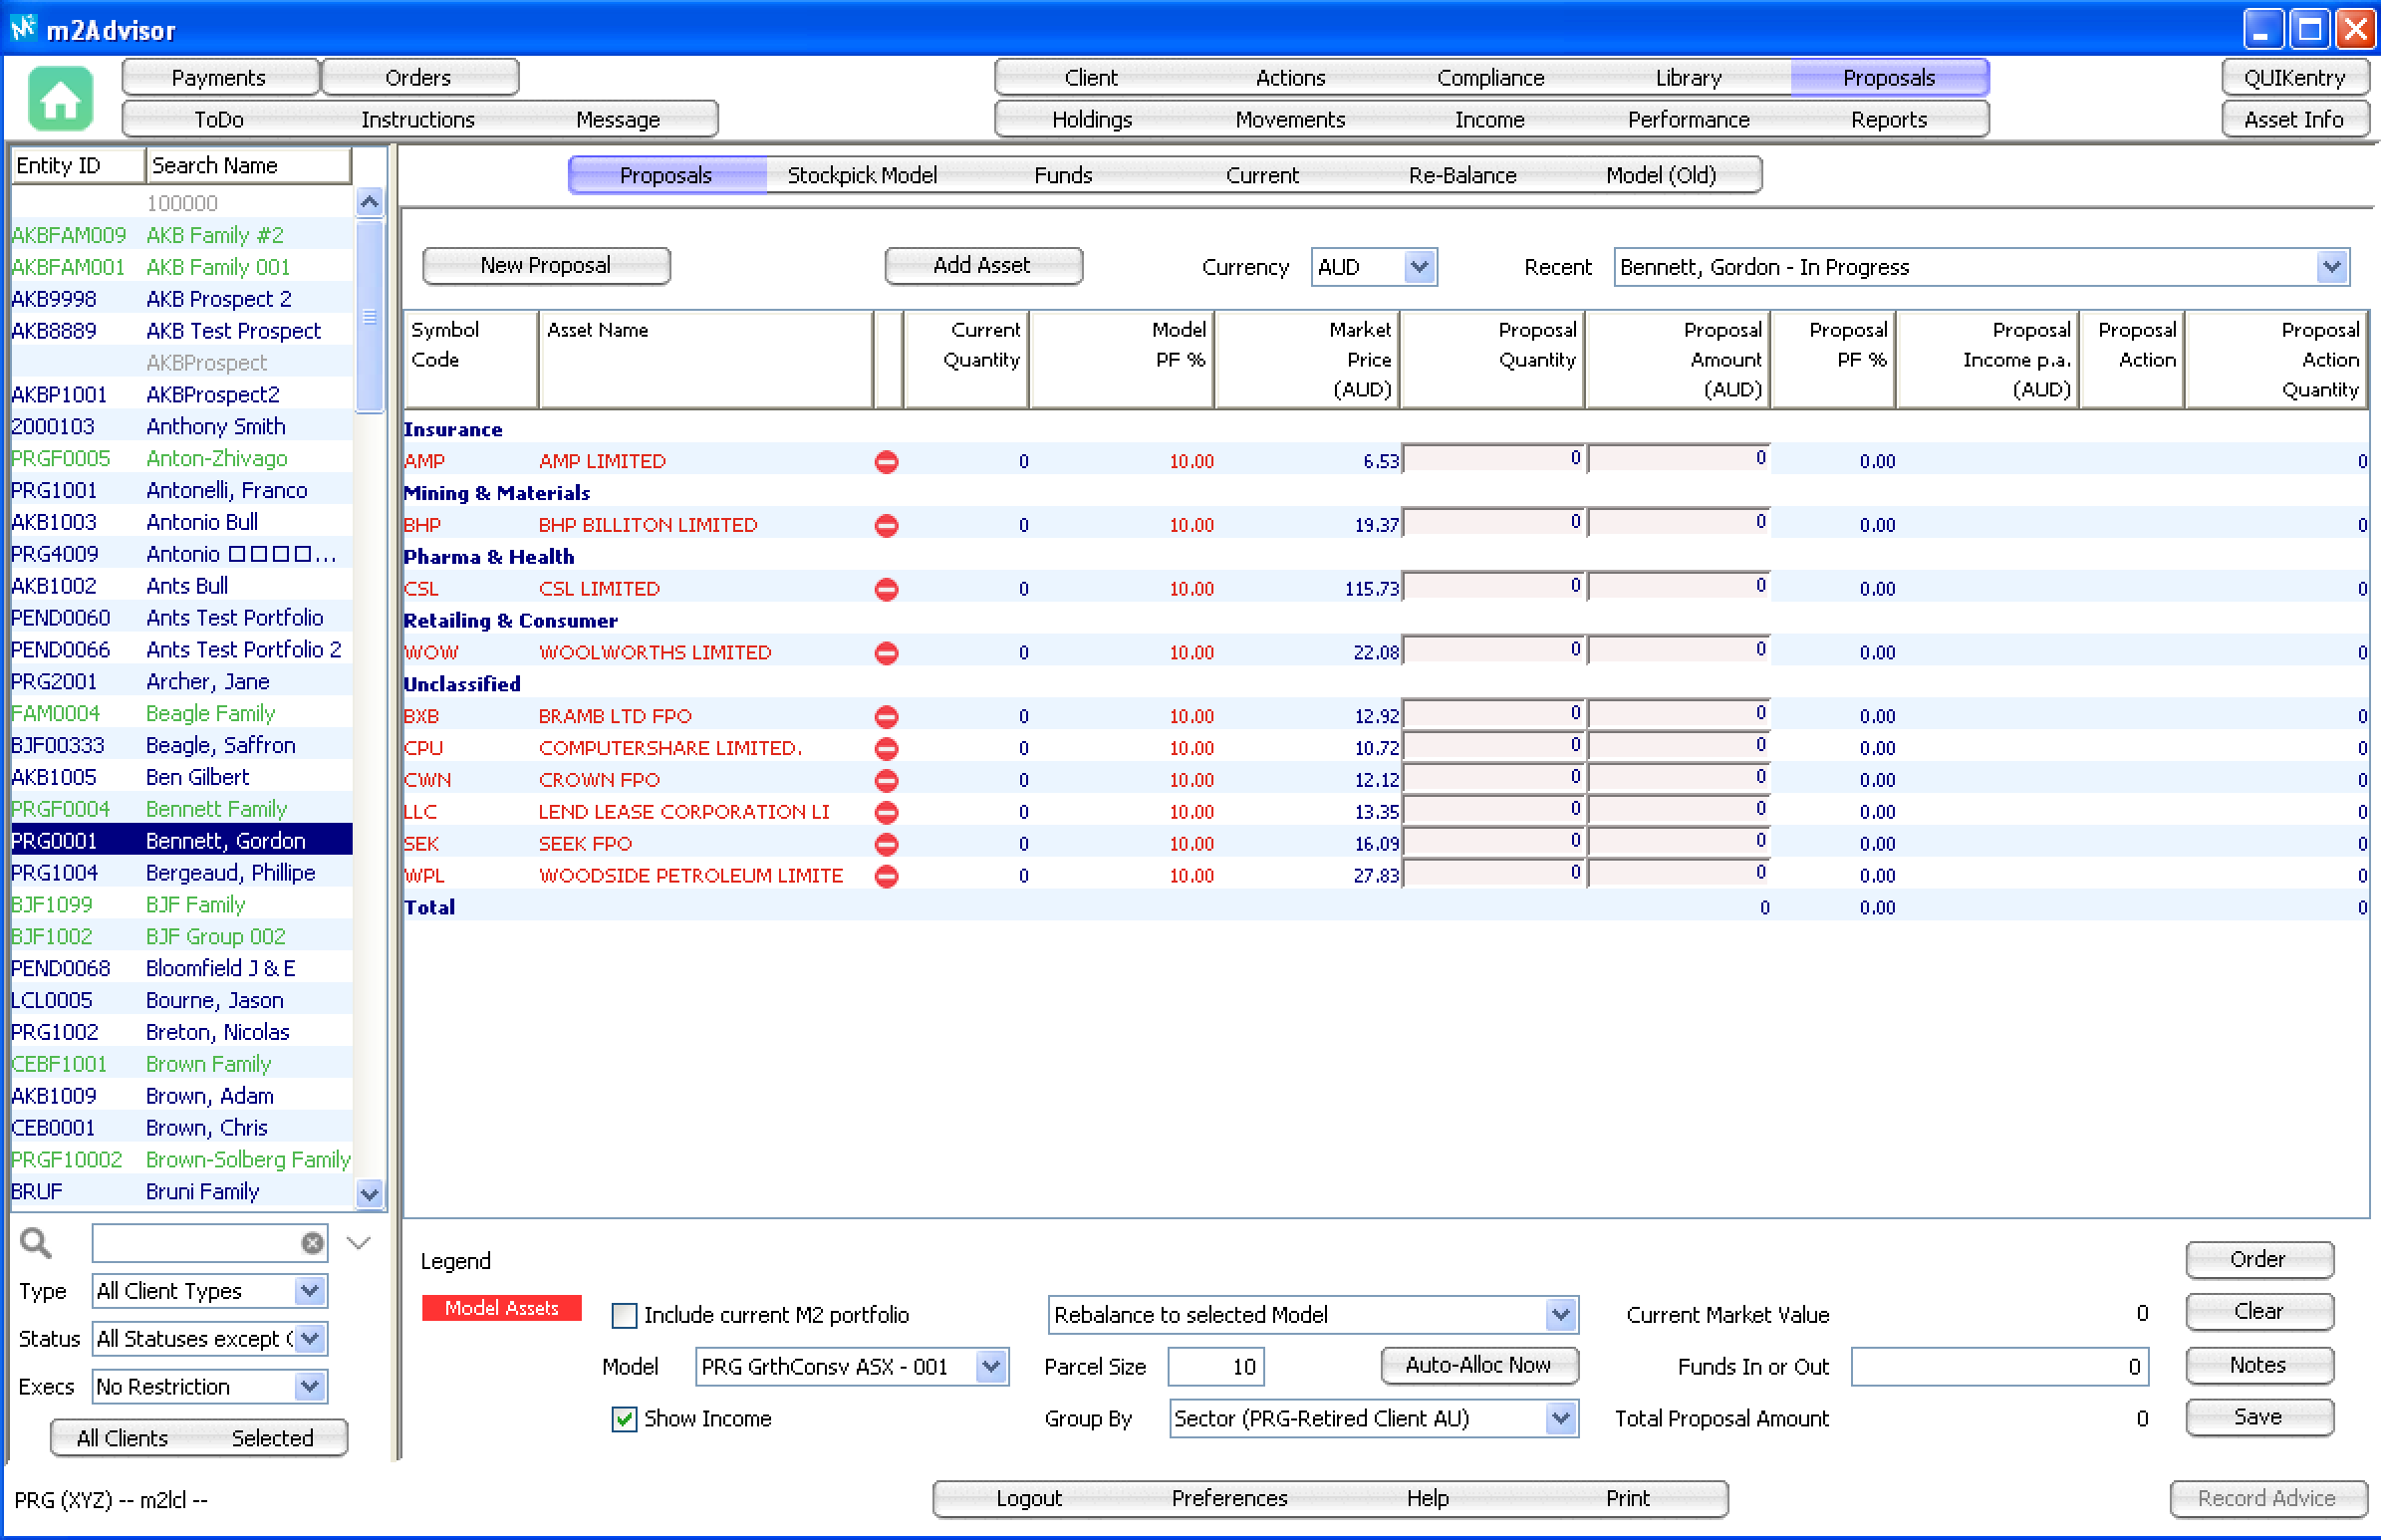The width and height of the screenshot is (2381, 1540).
Task: Open the Group By Sector dropdown
Action: pyautogui.click(x=1559, y=1419)
